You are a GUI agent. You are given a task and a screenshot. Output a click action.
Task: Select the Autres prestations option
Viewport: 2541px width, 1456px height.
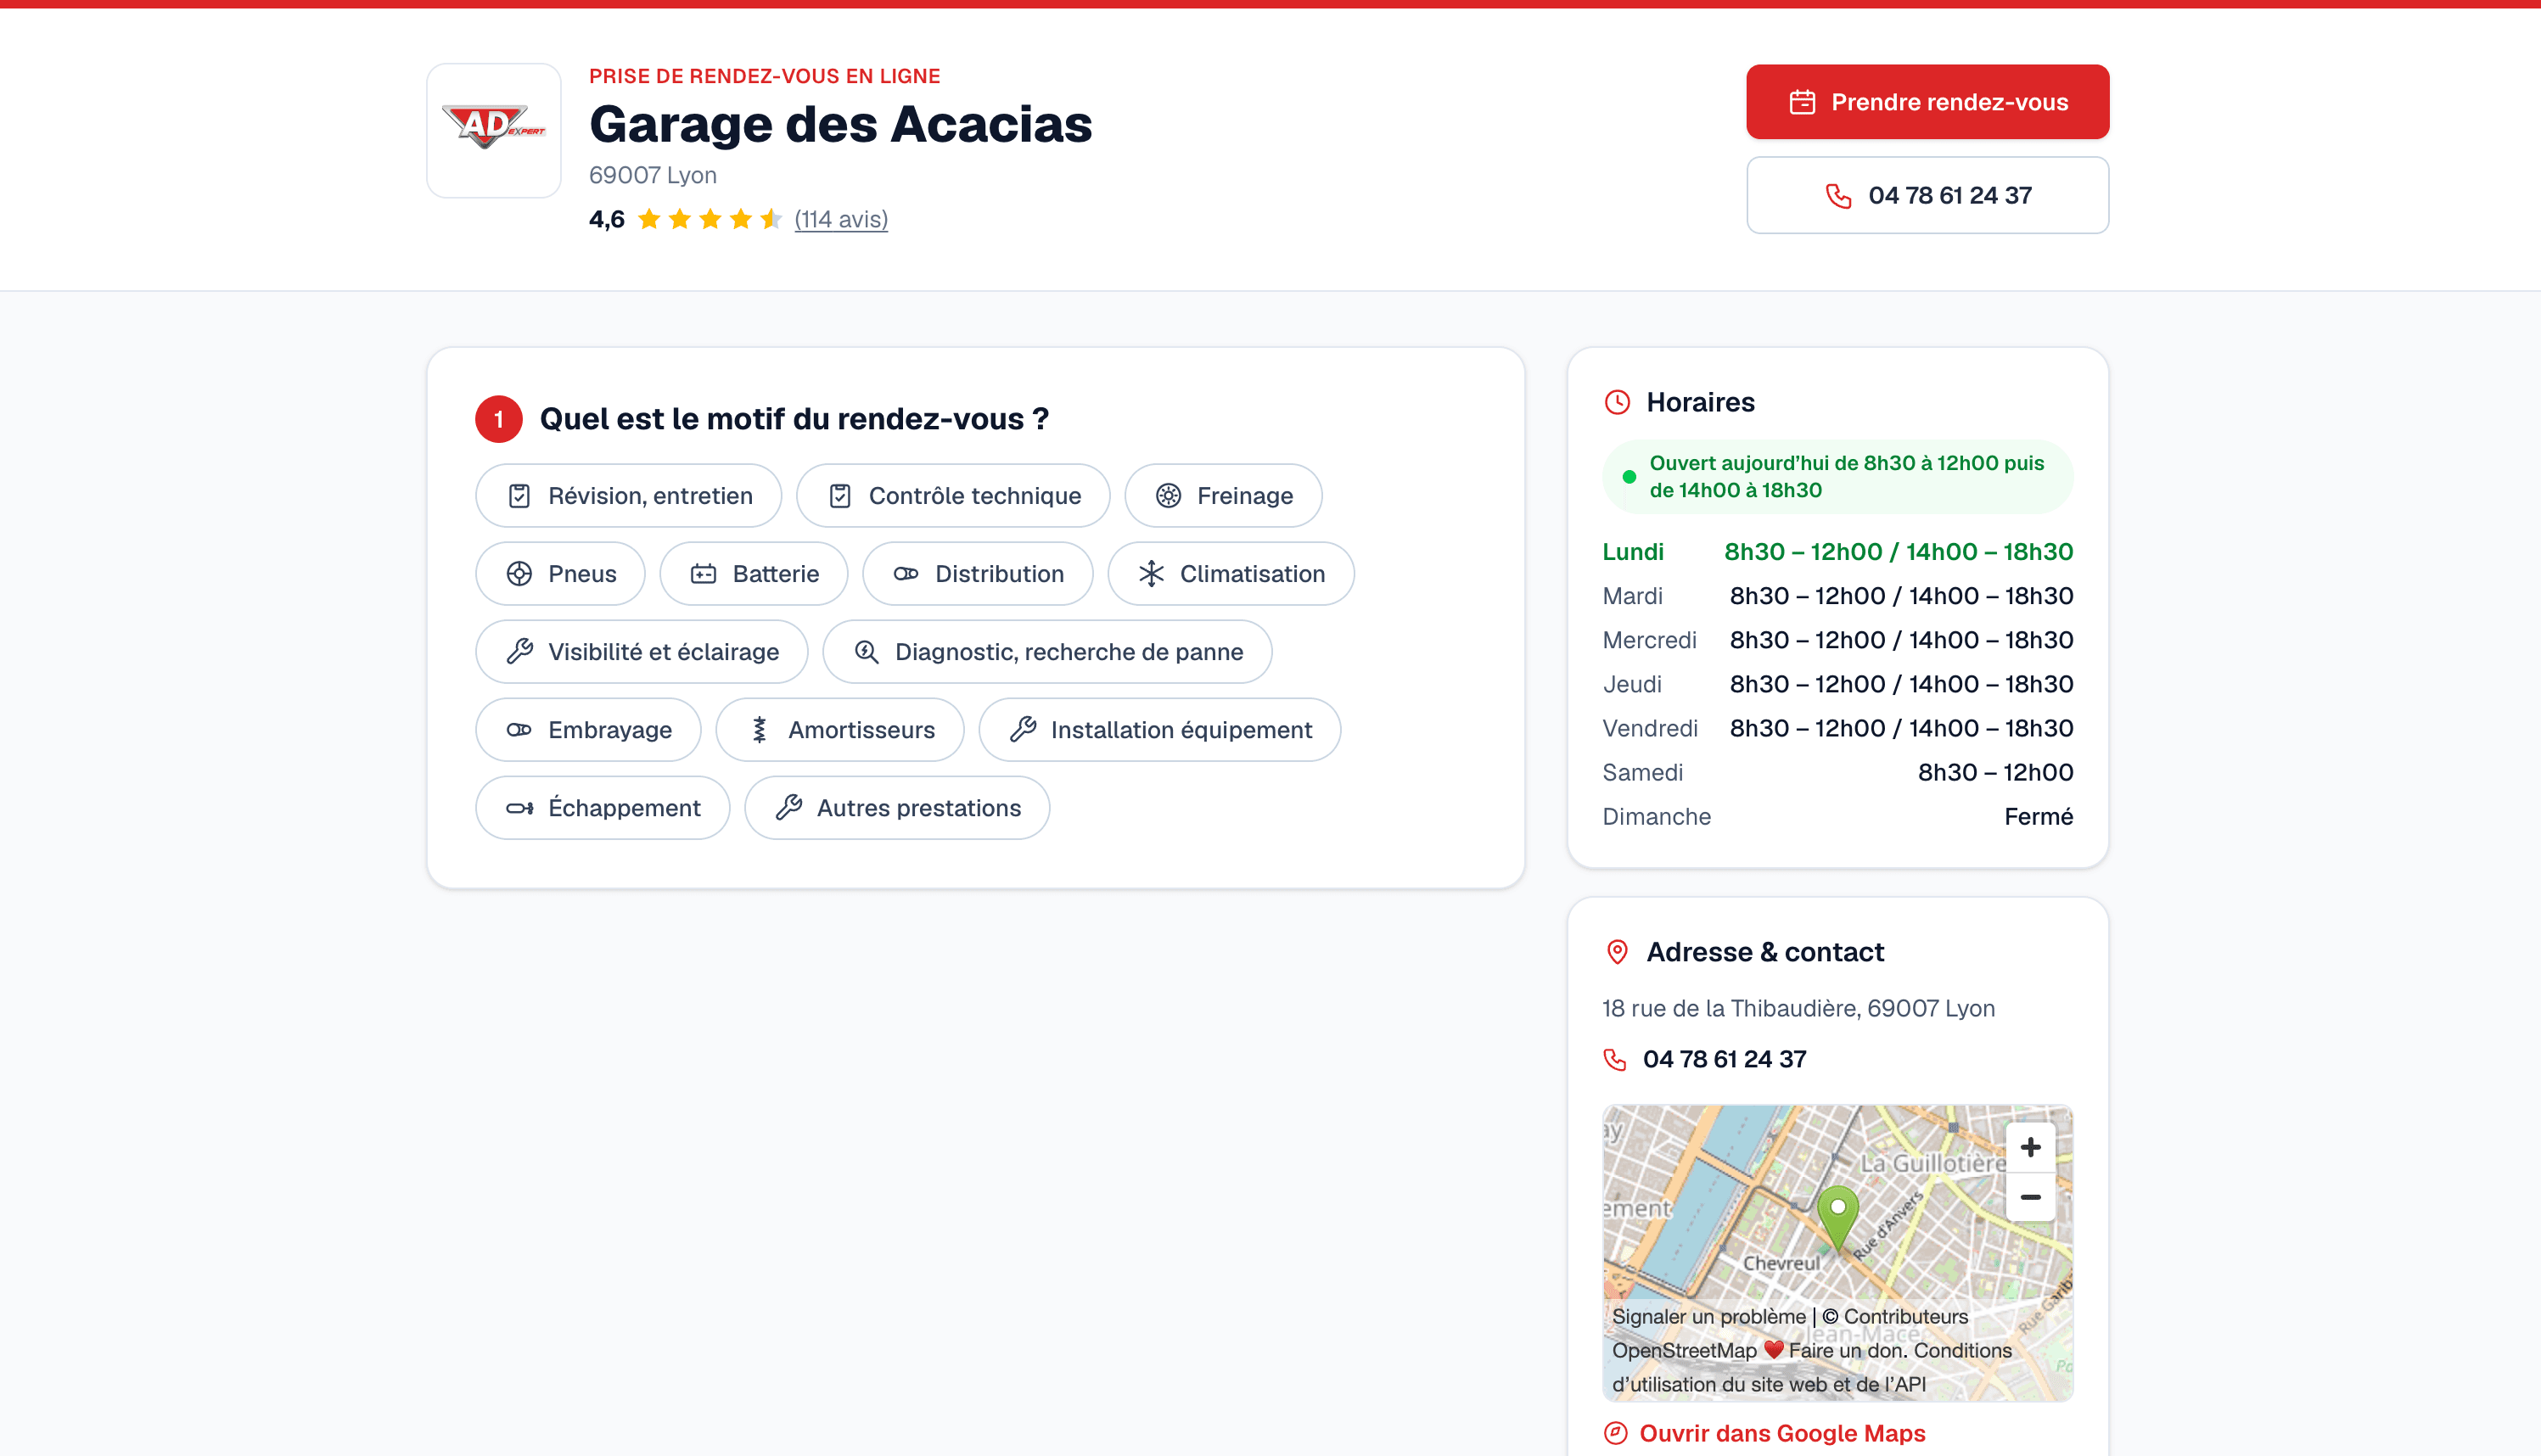click(x=897, y=808)
